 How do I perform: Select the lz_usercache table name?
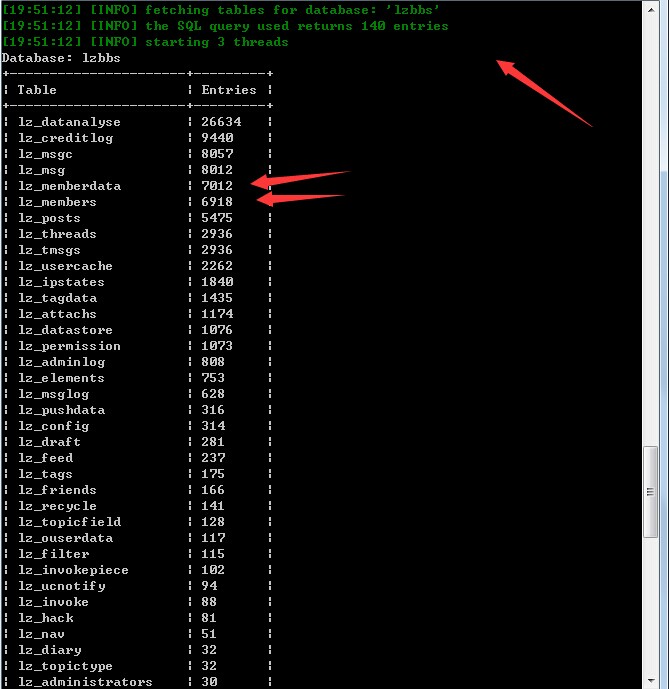point(65,266)
